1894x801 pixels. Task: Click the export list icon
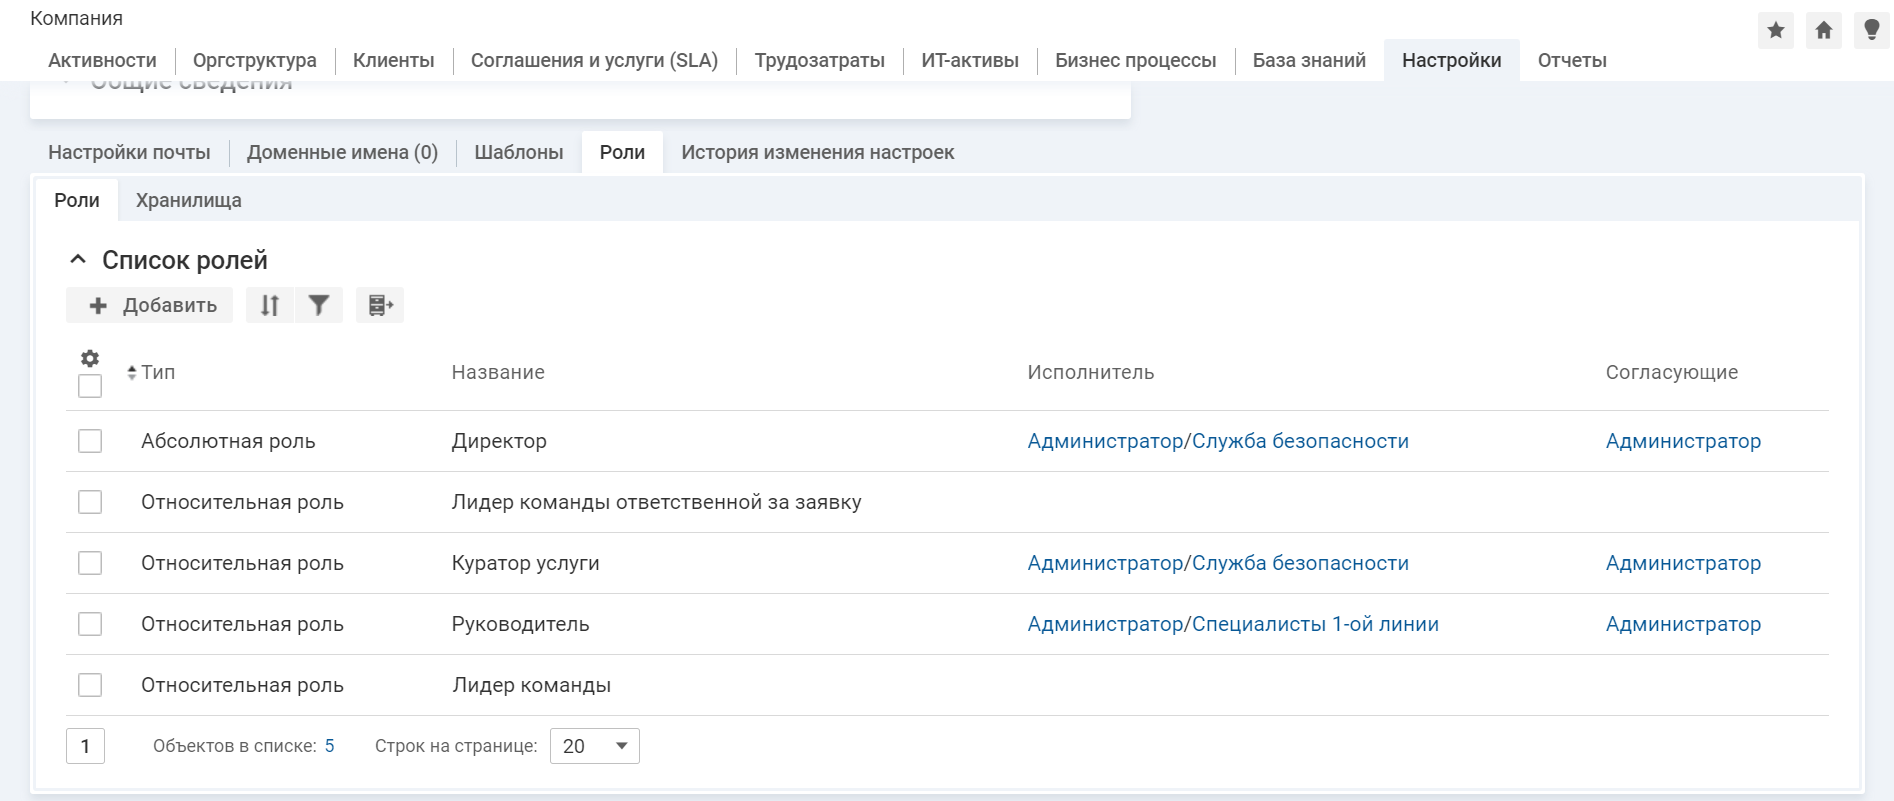pyautogui.click(x=380, y=305)
